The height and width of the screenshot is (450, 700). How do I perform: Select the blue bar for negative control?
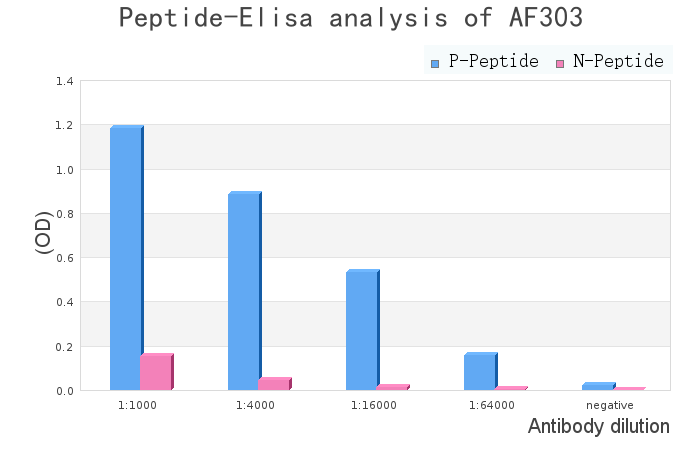pyautogui.click(x=598, y=386)
